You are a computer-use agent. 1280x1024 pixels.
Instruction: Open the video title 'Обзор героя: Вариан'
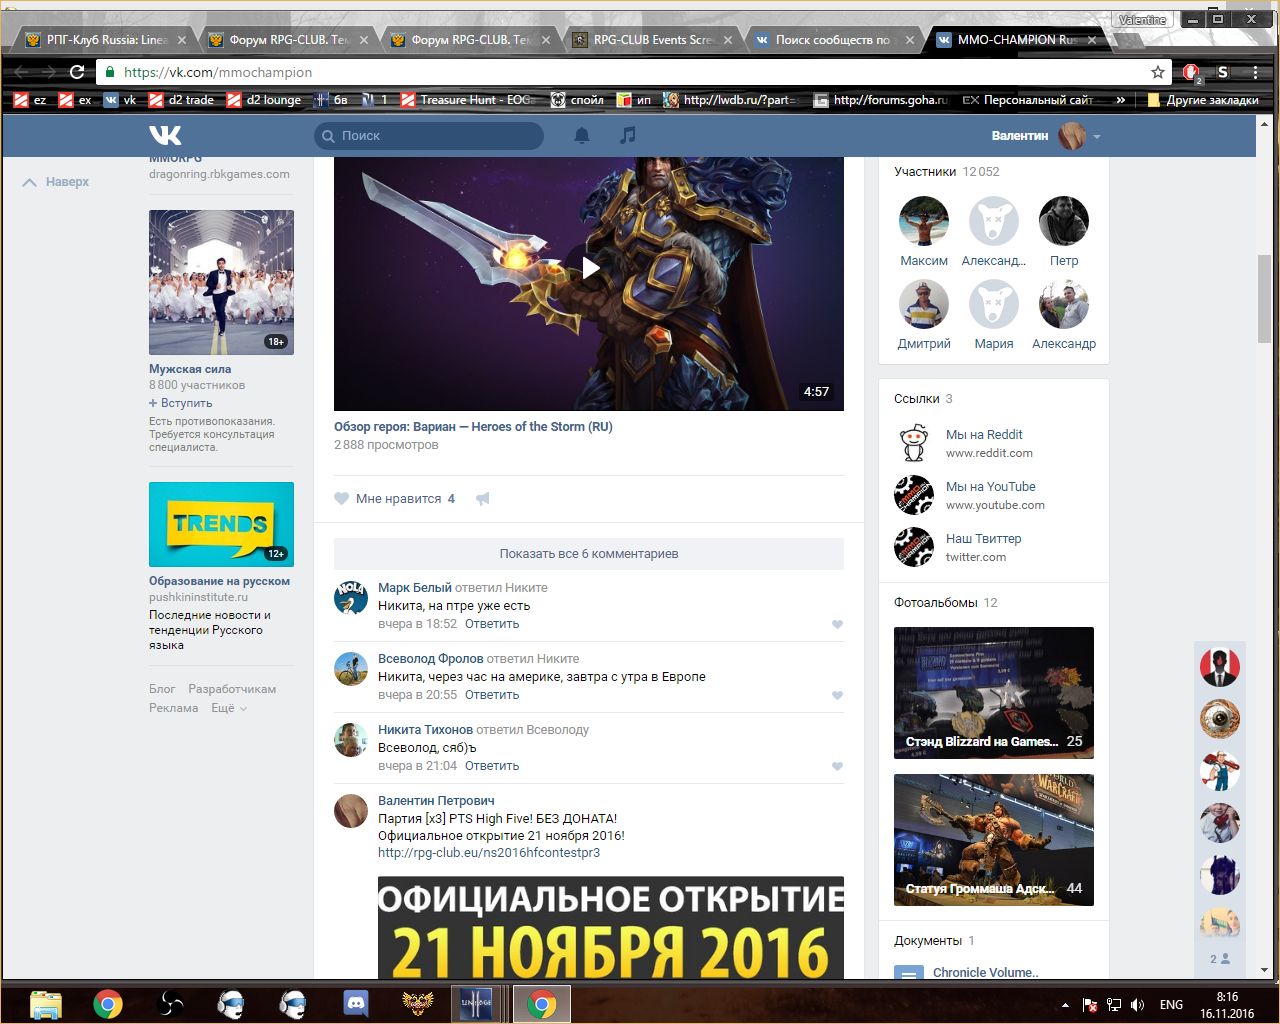click(x=473, y=427)
